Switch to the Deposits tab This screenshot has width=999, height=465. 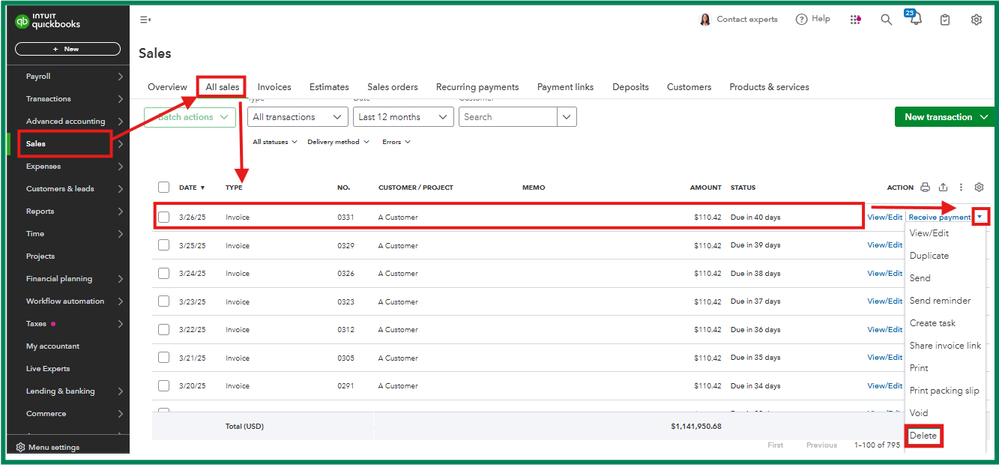630,87
